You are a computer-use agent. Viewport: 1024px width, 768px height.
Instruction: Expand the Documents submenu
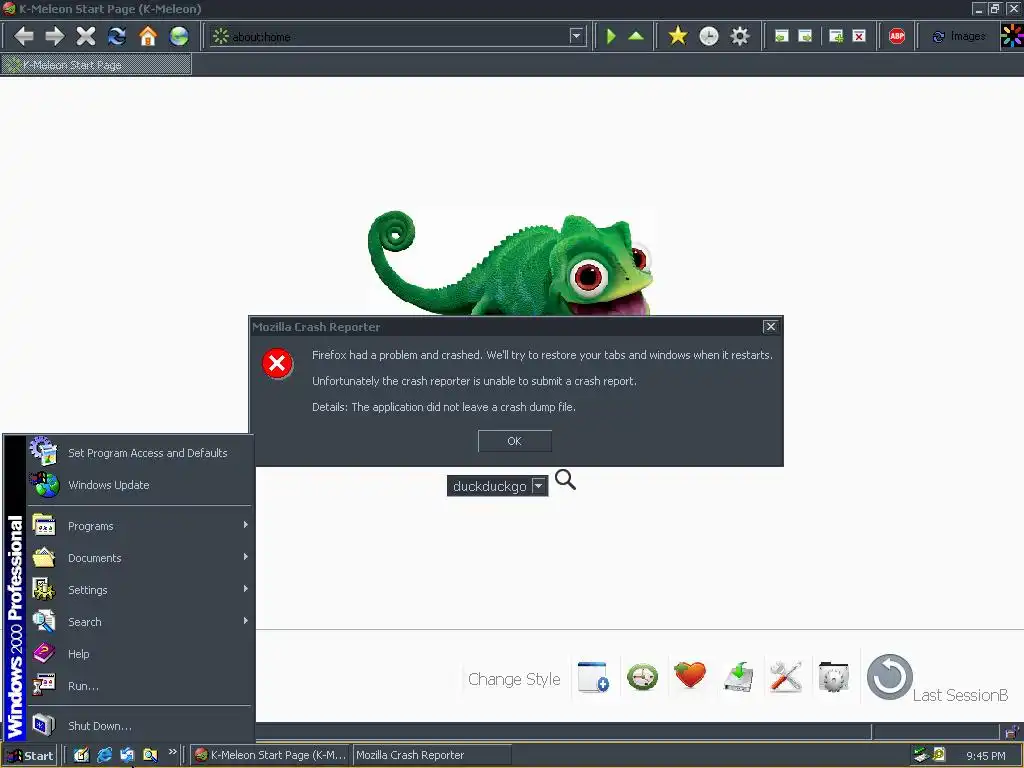coord(140,558)
